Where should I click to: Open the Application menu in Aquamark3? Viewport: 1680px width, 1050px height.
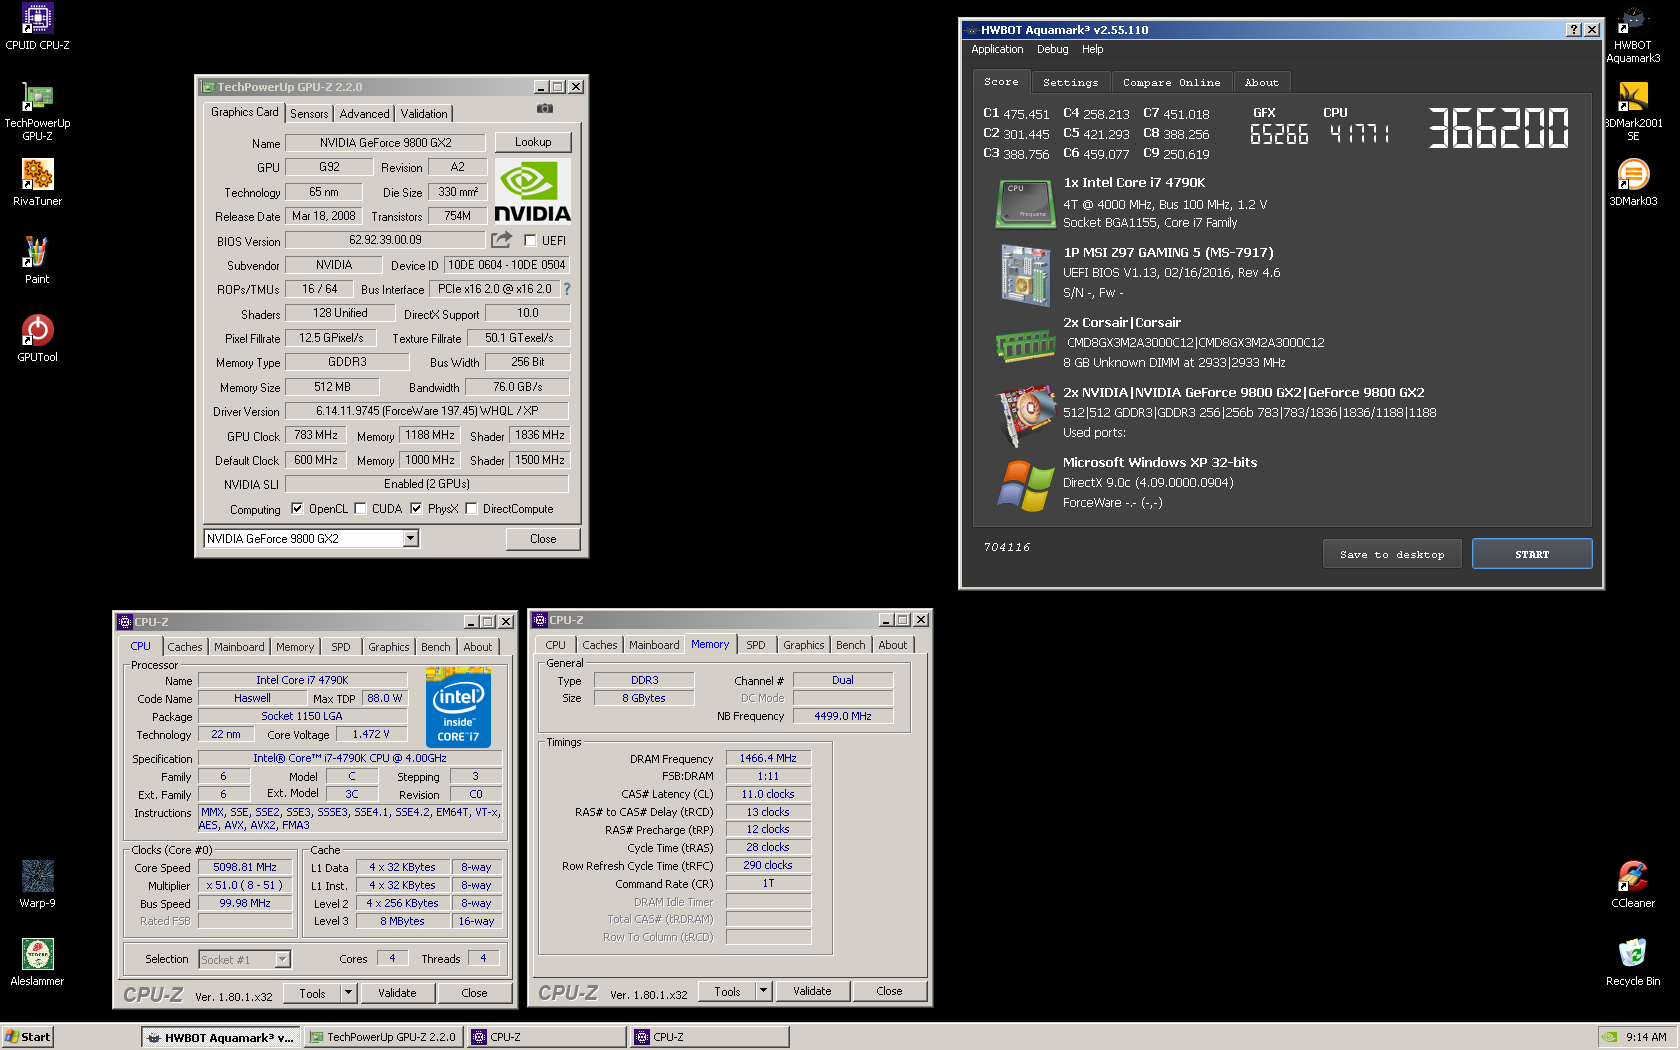point(997,49)
